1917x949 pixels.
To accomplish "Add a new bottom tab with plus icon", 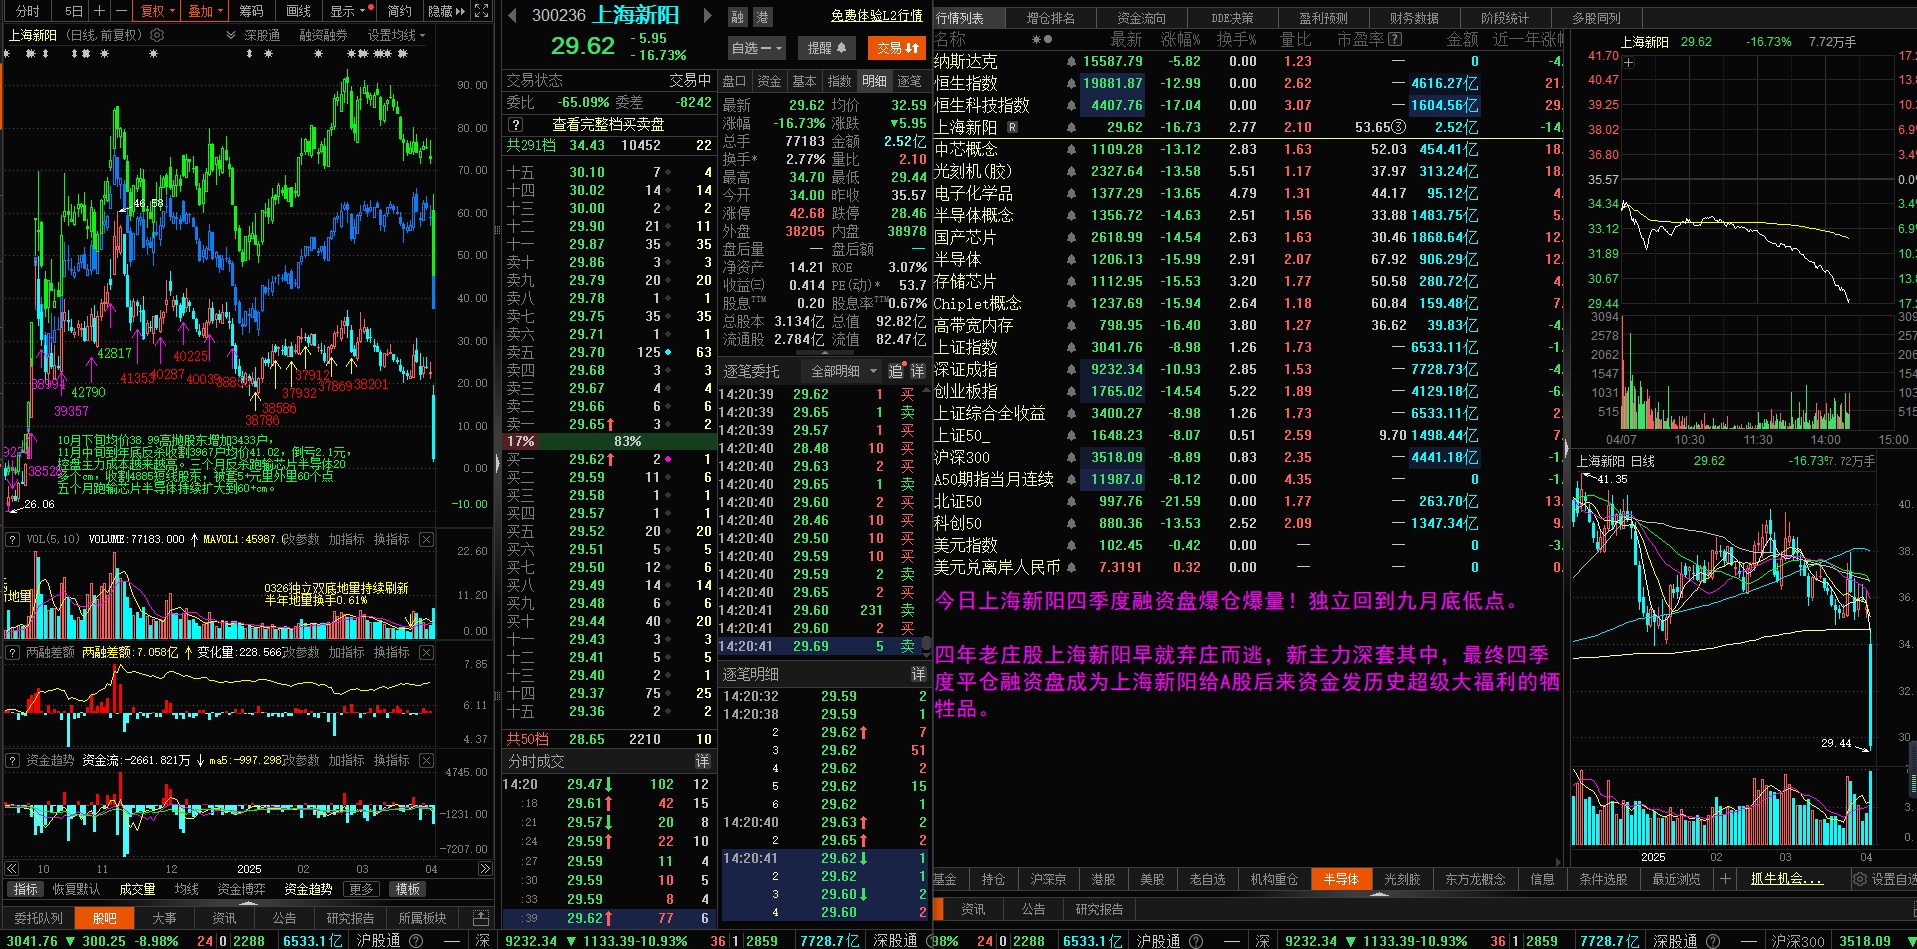I will click(1725, 879).
